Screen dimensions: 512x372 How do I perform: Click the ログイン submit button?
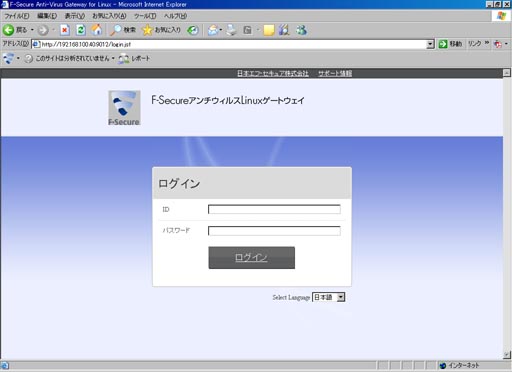(252, 257)
